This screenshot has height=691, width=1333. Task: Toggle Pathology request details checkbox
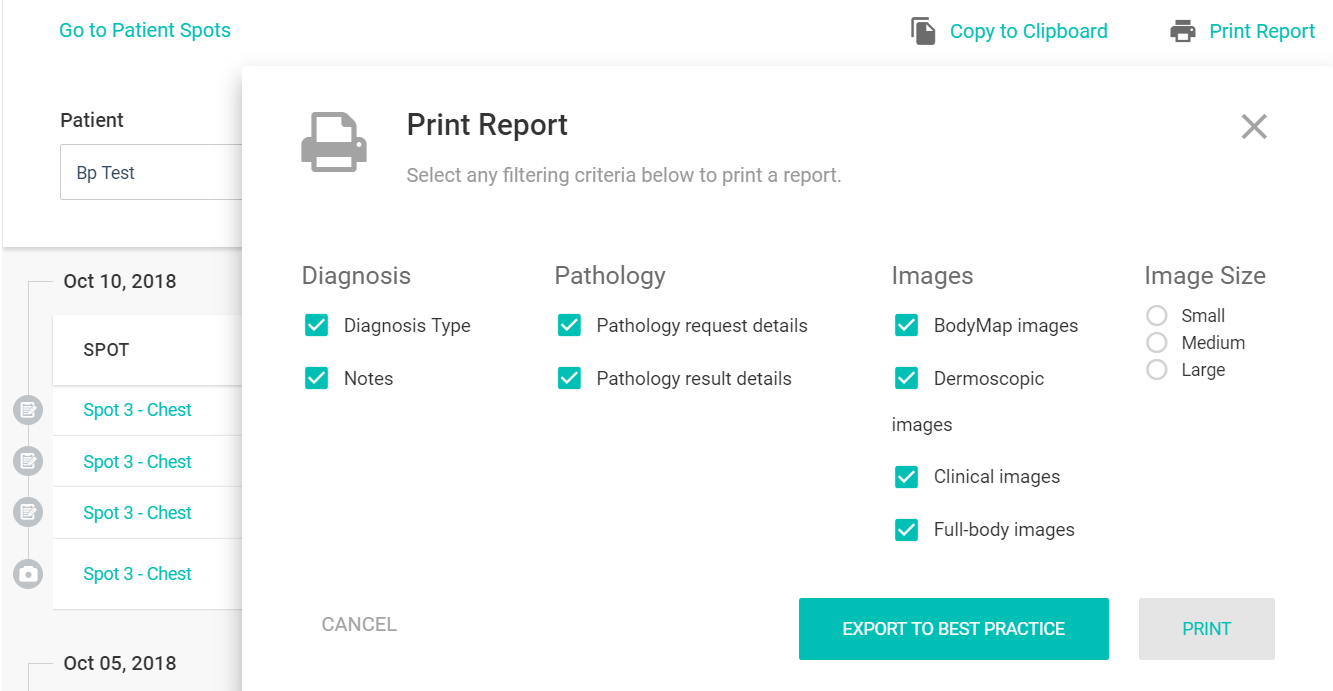tap(570, 326)
